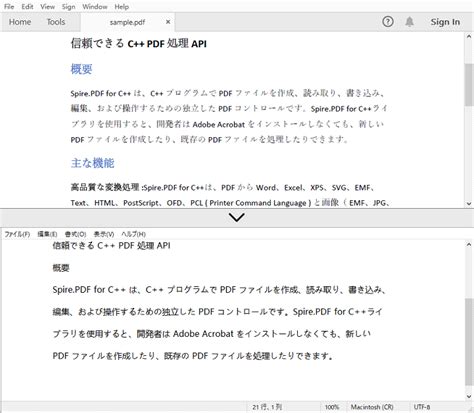Click the 高品質な変換処理 bold text in PDF

click(105, 187)
